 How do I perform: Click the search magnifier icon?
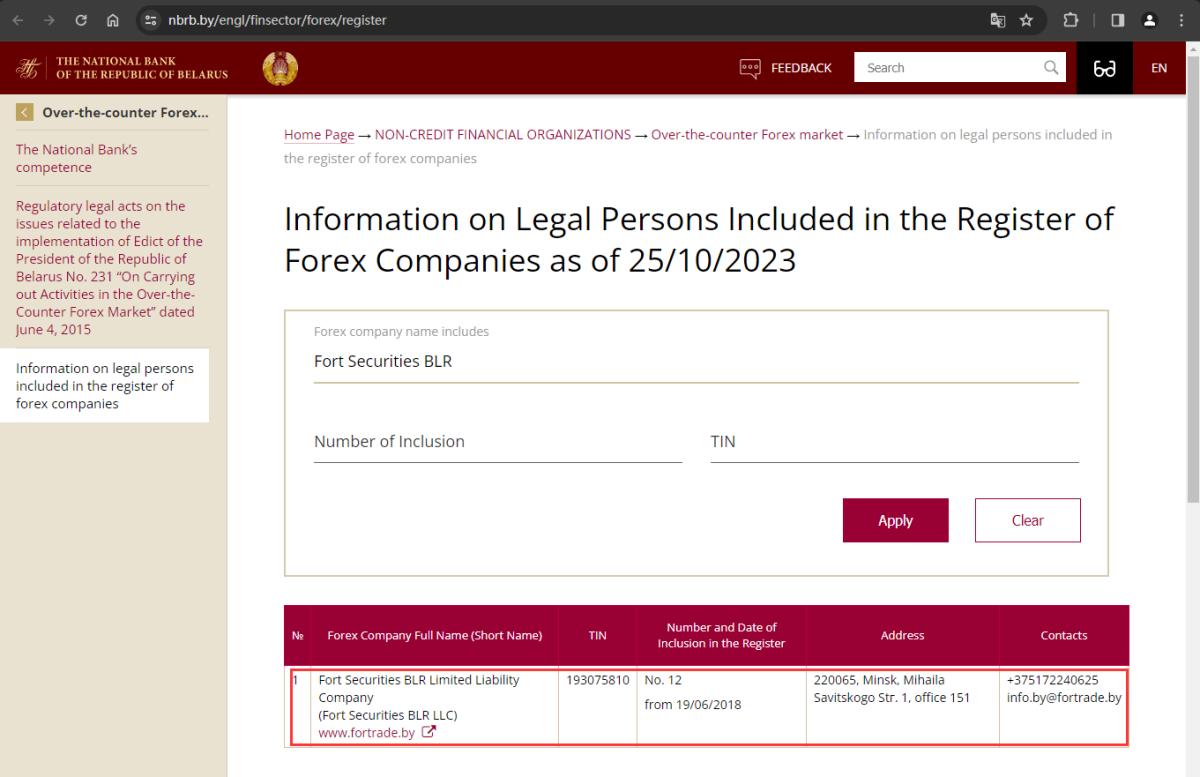coord(1050,67)
